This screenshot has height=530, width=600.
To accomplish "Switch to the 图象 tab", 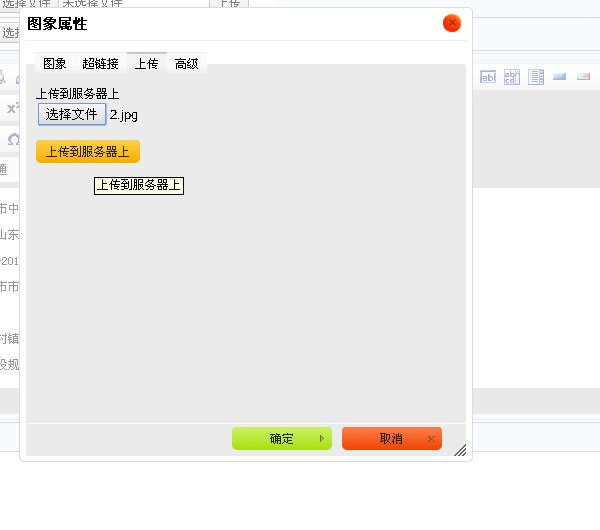I will pos(54,63).
